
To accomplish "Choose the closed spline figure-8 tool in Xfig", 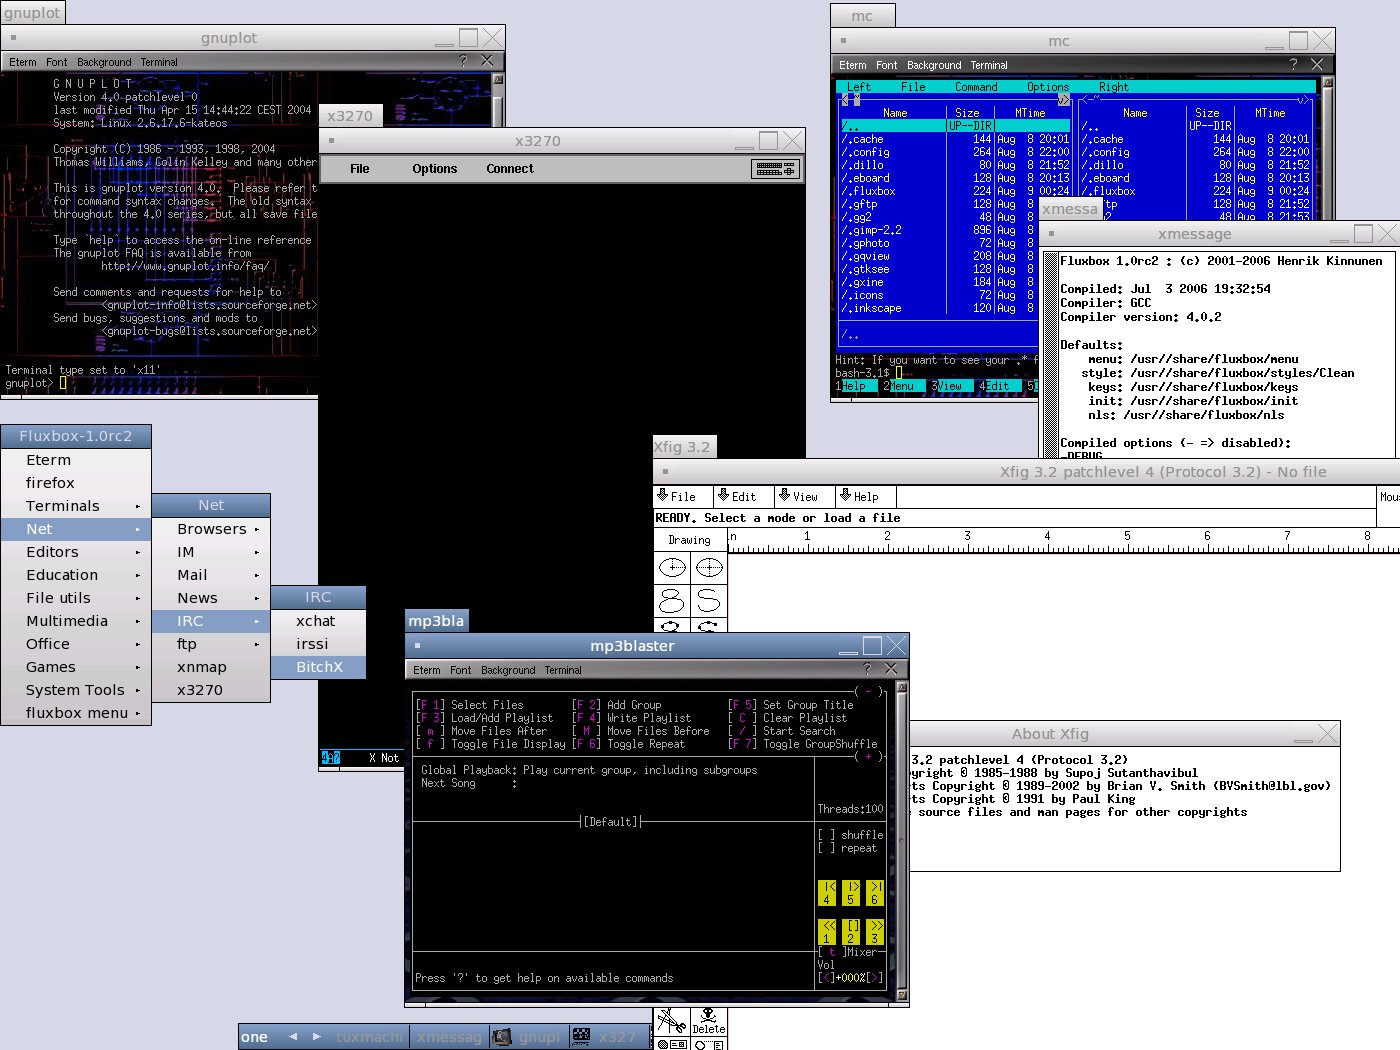I will click(x=672, y=600).
